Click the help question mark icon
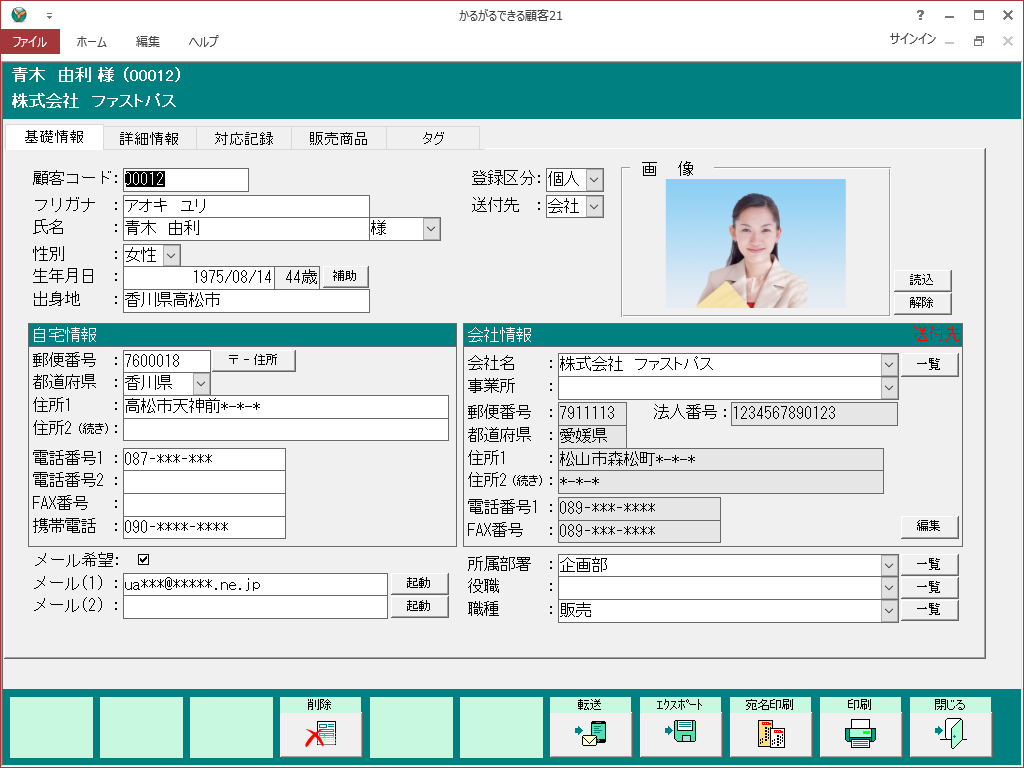The height and width of the screenshot is (768, 1024). point(920,15)
